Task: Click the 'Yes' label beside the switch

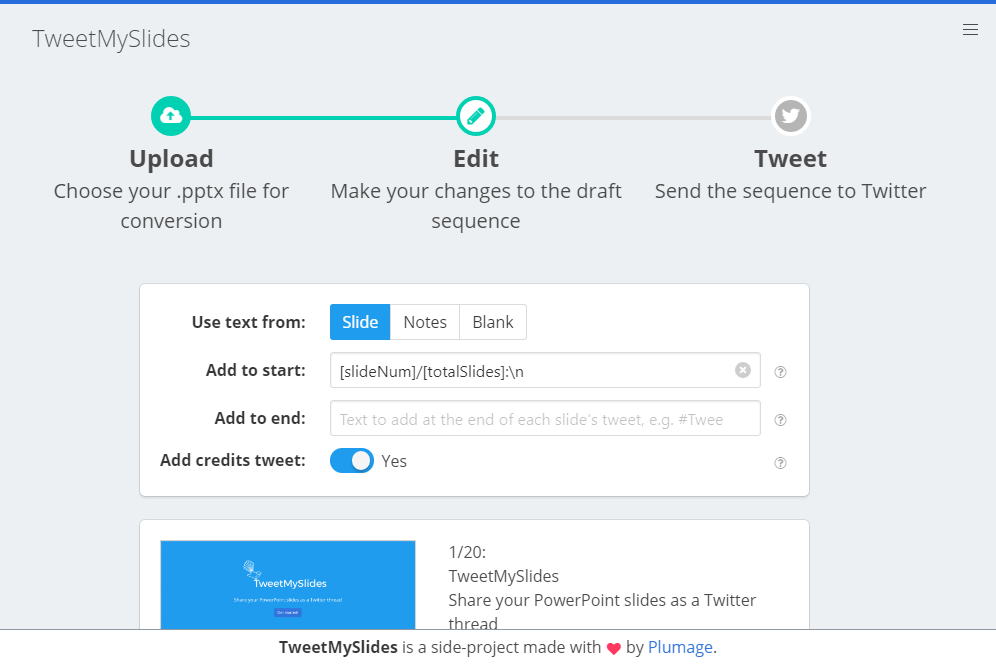Action: [x=394, y=461]
